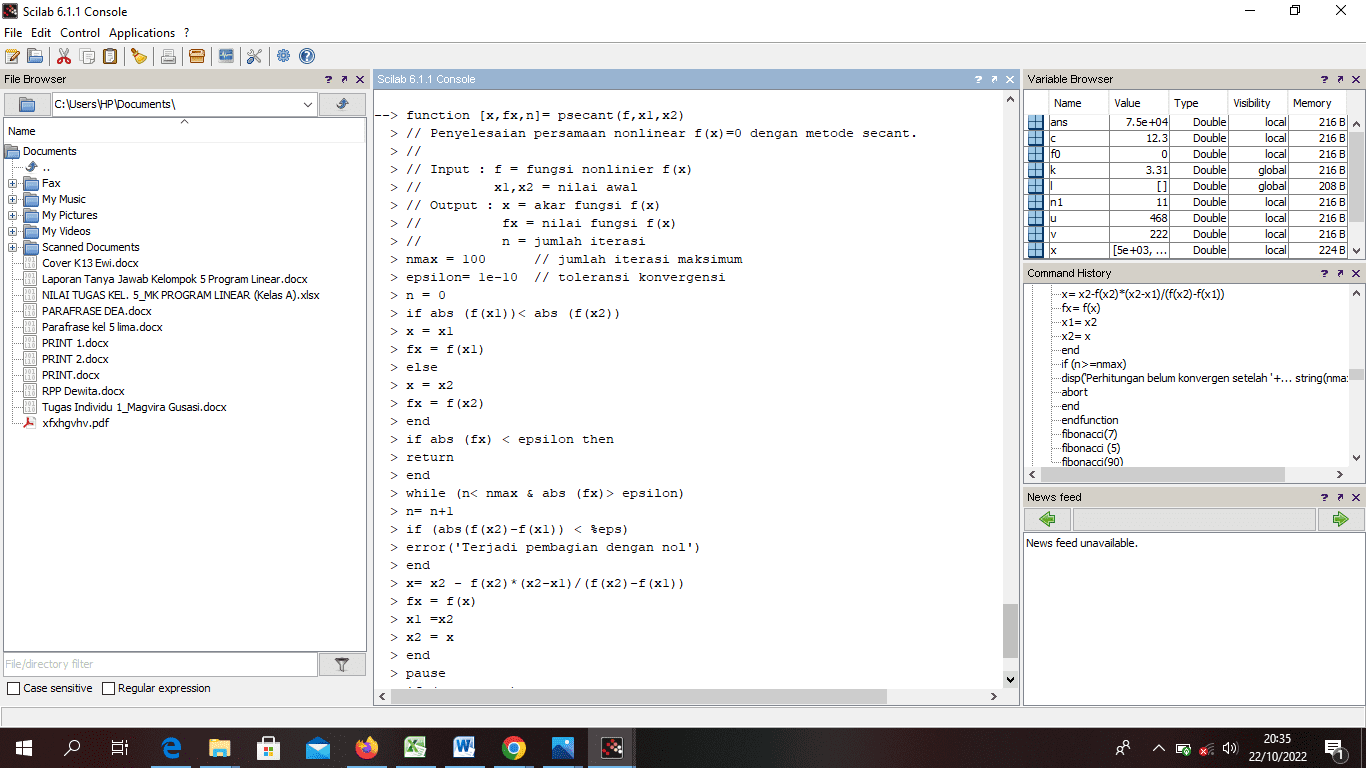Open Google Chrome from taskbar

click(x=513, y=747)
